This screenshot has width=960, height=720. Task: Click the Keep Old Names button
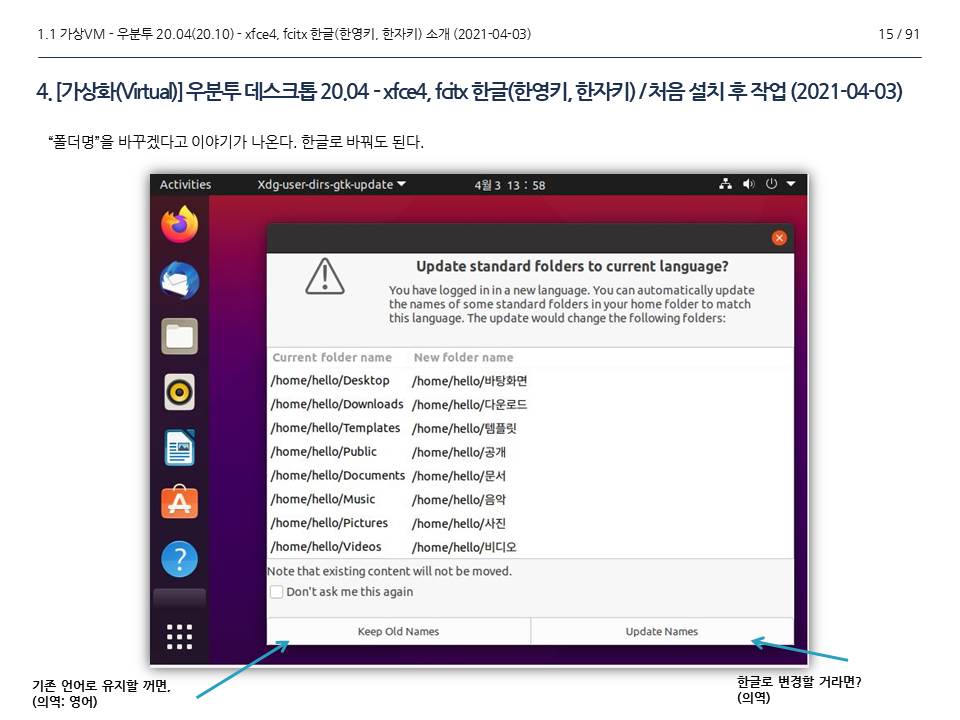tap(399, 631)
